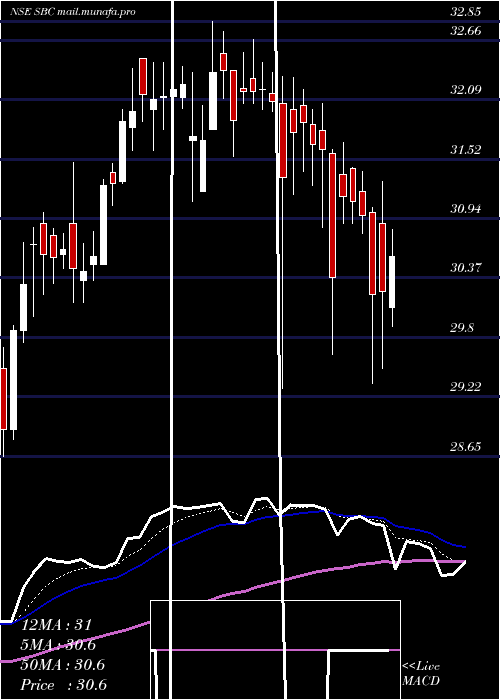
Task: Click the 28.65 price axis label
Action: click(x=466, y=446)
